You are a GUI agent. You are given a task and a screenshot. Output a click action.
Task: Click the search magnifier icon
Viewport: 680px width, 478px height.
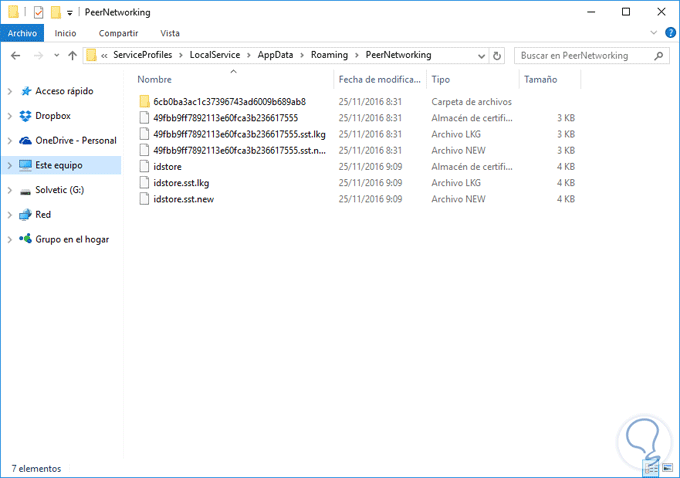tap(659, 56)
